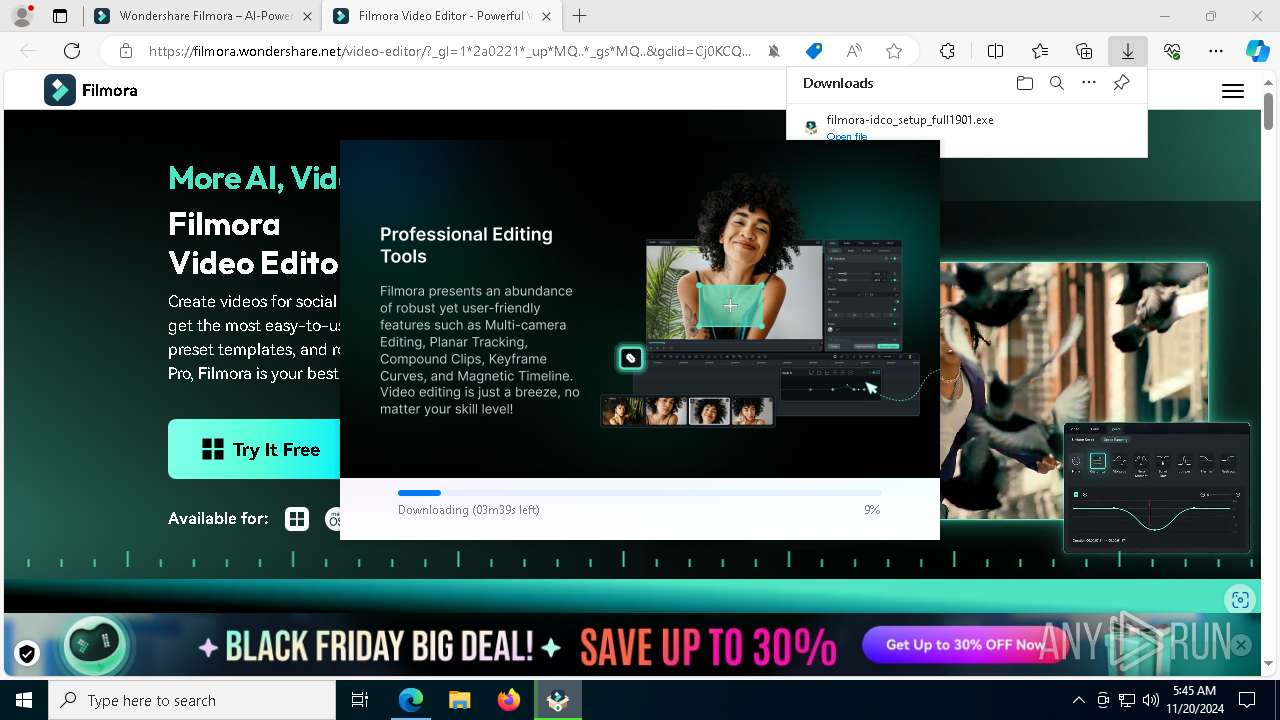Click Open file link under download
This screenshot has height=720, width=1280.
pyautogui.click(x=847, y=136)
